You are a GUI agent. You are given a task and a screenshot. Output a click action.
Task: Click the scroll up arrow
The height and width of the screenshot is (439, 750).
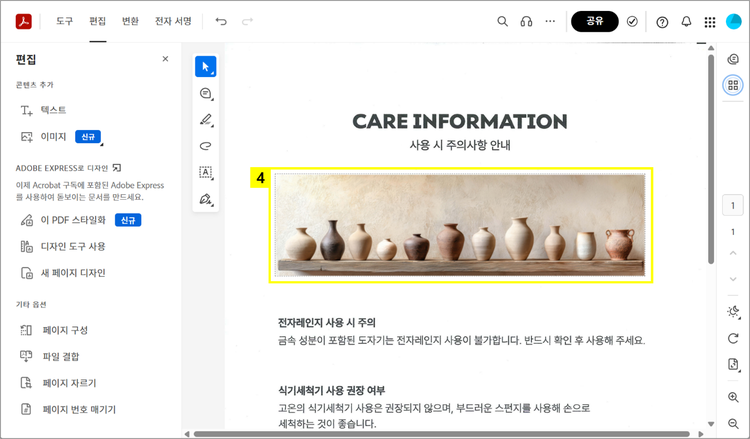click(711, 48)
